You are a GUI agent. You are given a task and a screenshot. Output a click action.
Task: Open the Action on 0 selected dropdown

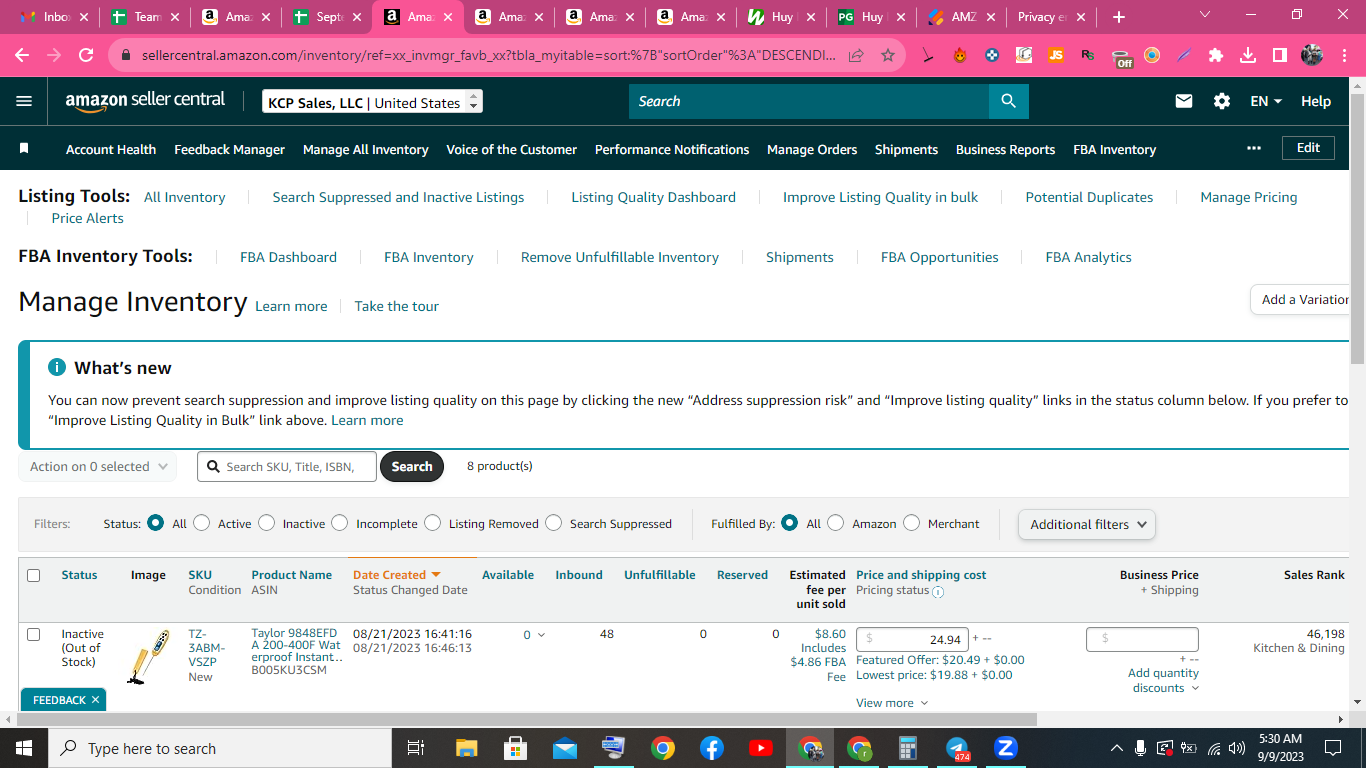[x=97, y=466]
